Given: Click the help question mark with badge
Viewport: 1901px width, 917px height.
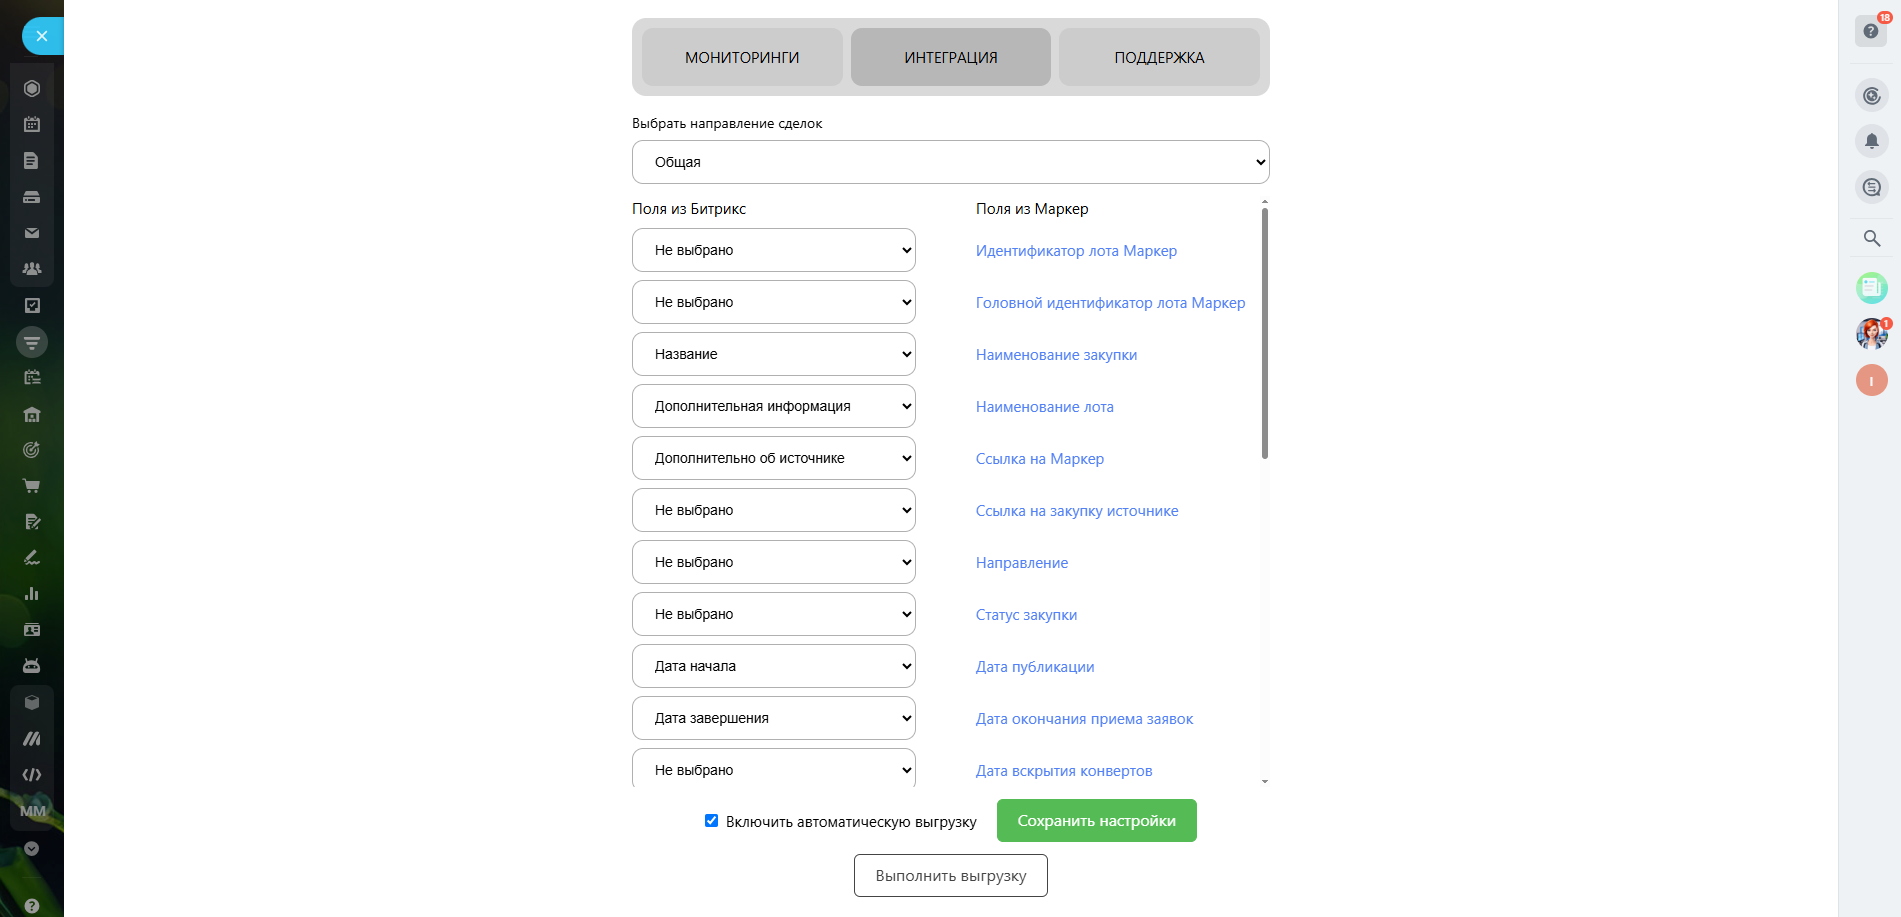Looking at the screenshot, I should tap(1872, 31).
